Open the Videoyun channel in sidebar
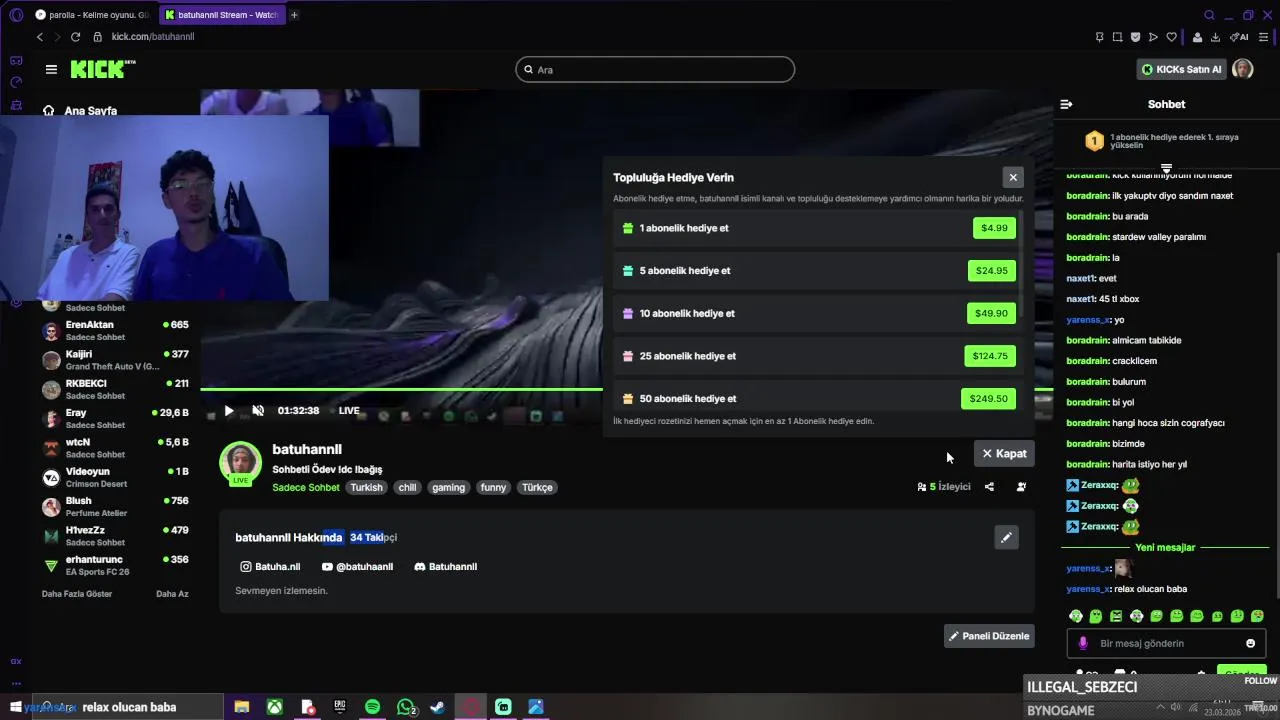Viewport: 1280px width, 720px height. 115,477
